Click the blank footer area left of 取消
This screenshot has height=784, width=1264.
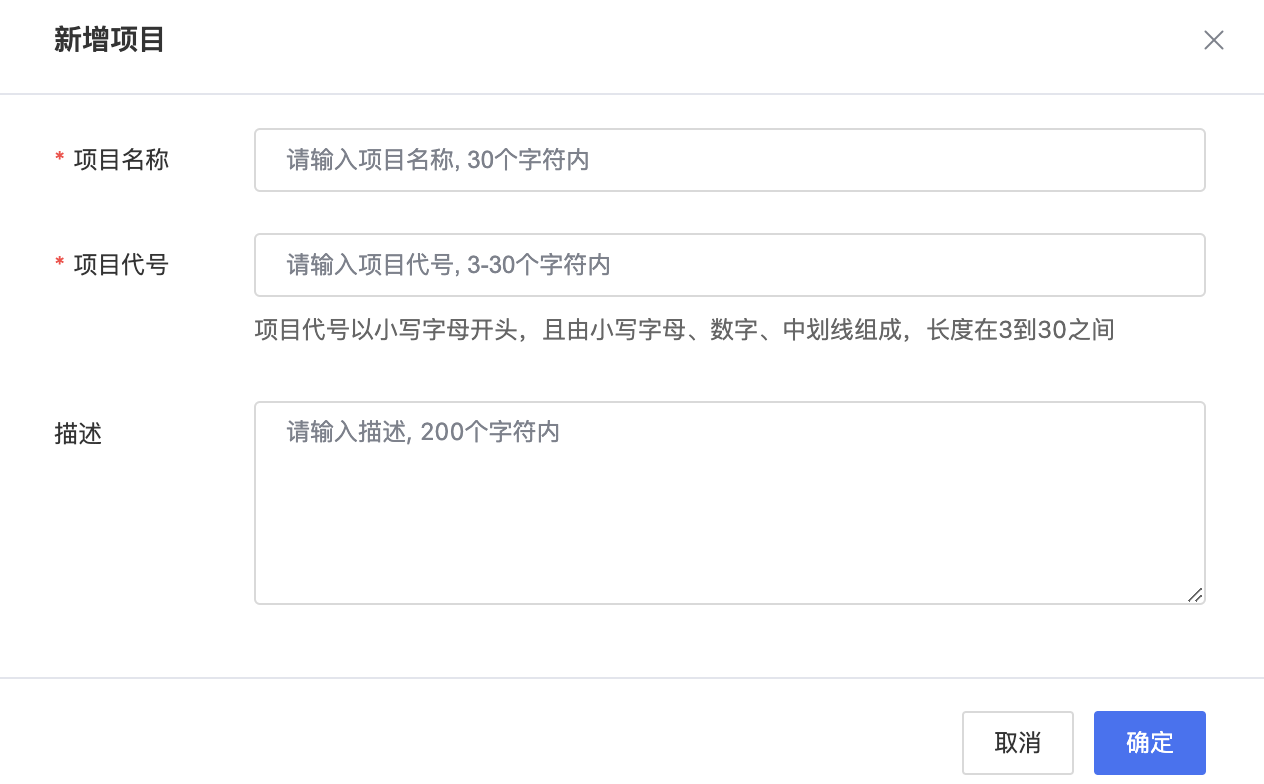(x=480, y=743)
